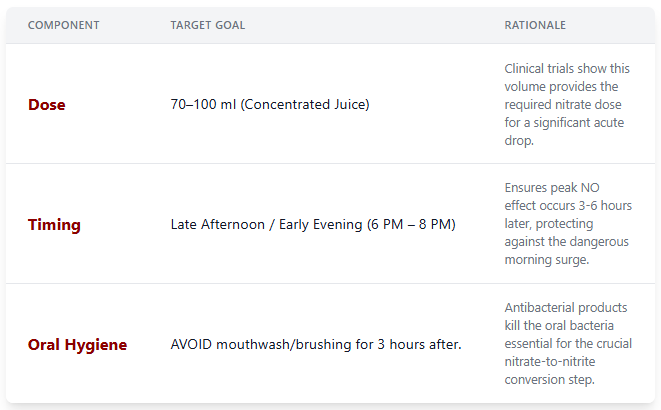Click the COMPONENT column header

63,25
